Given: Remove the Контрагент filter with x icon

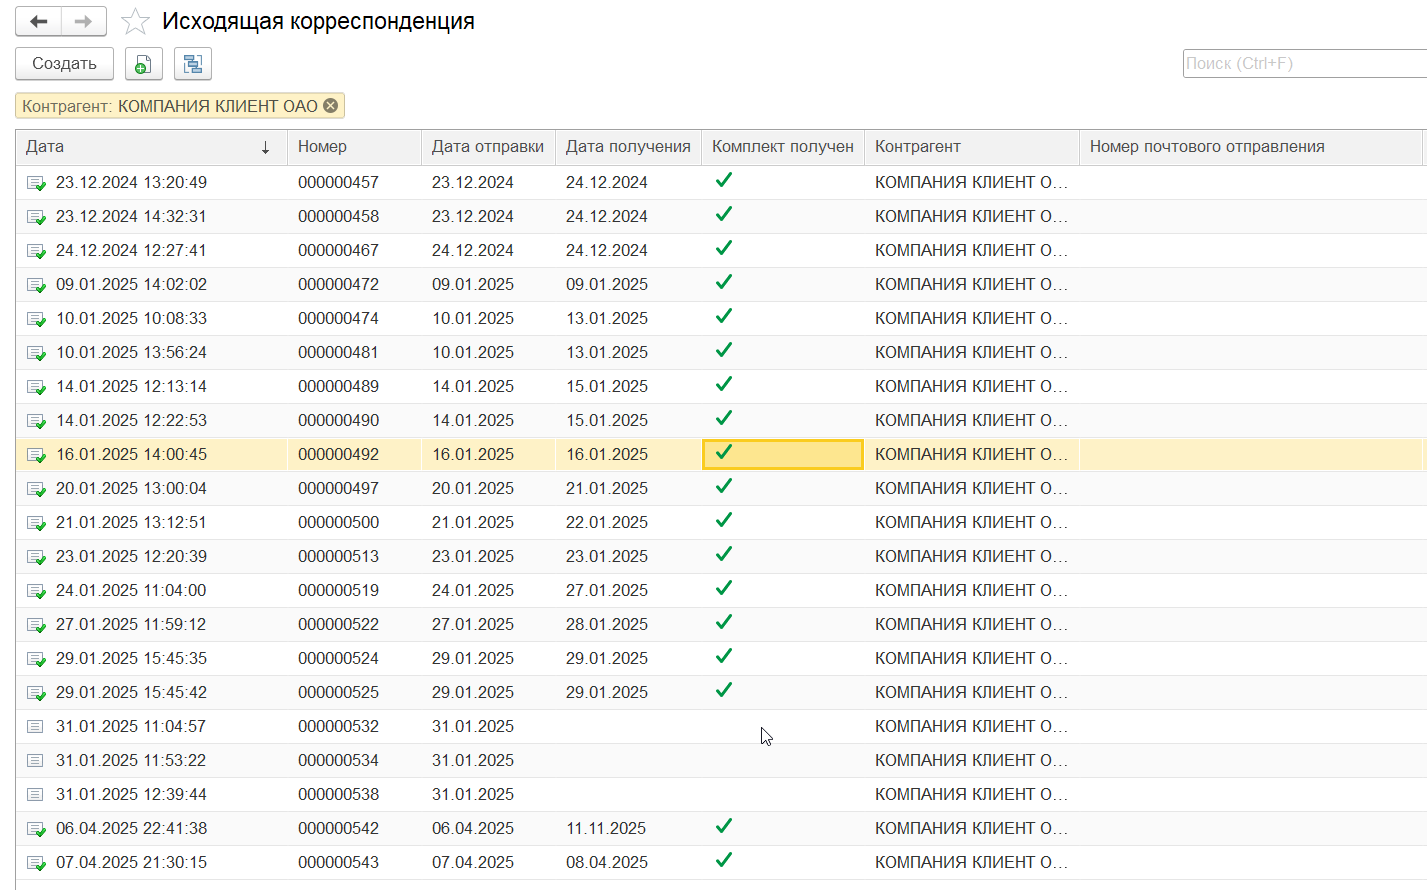Looking at the screenshot, I should coord(331,105).
